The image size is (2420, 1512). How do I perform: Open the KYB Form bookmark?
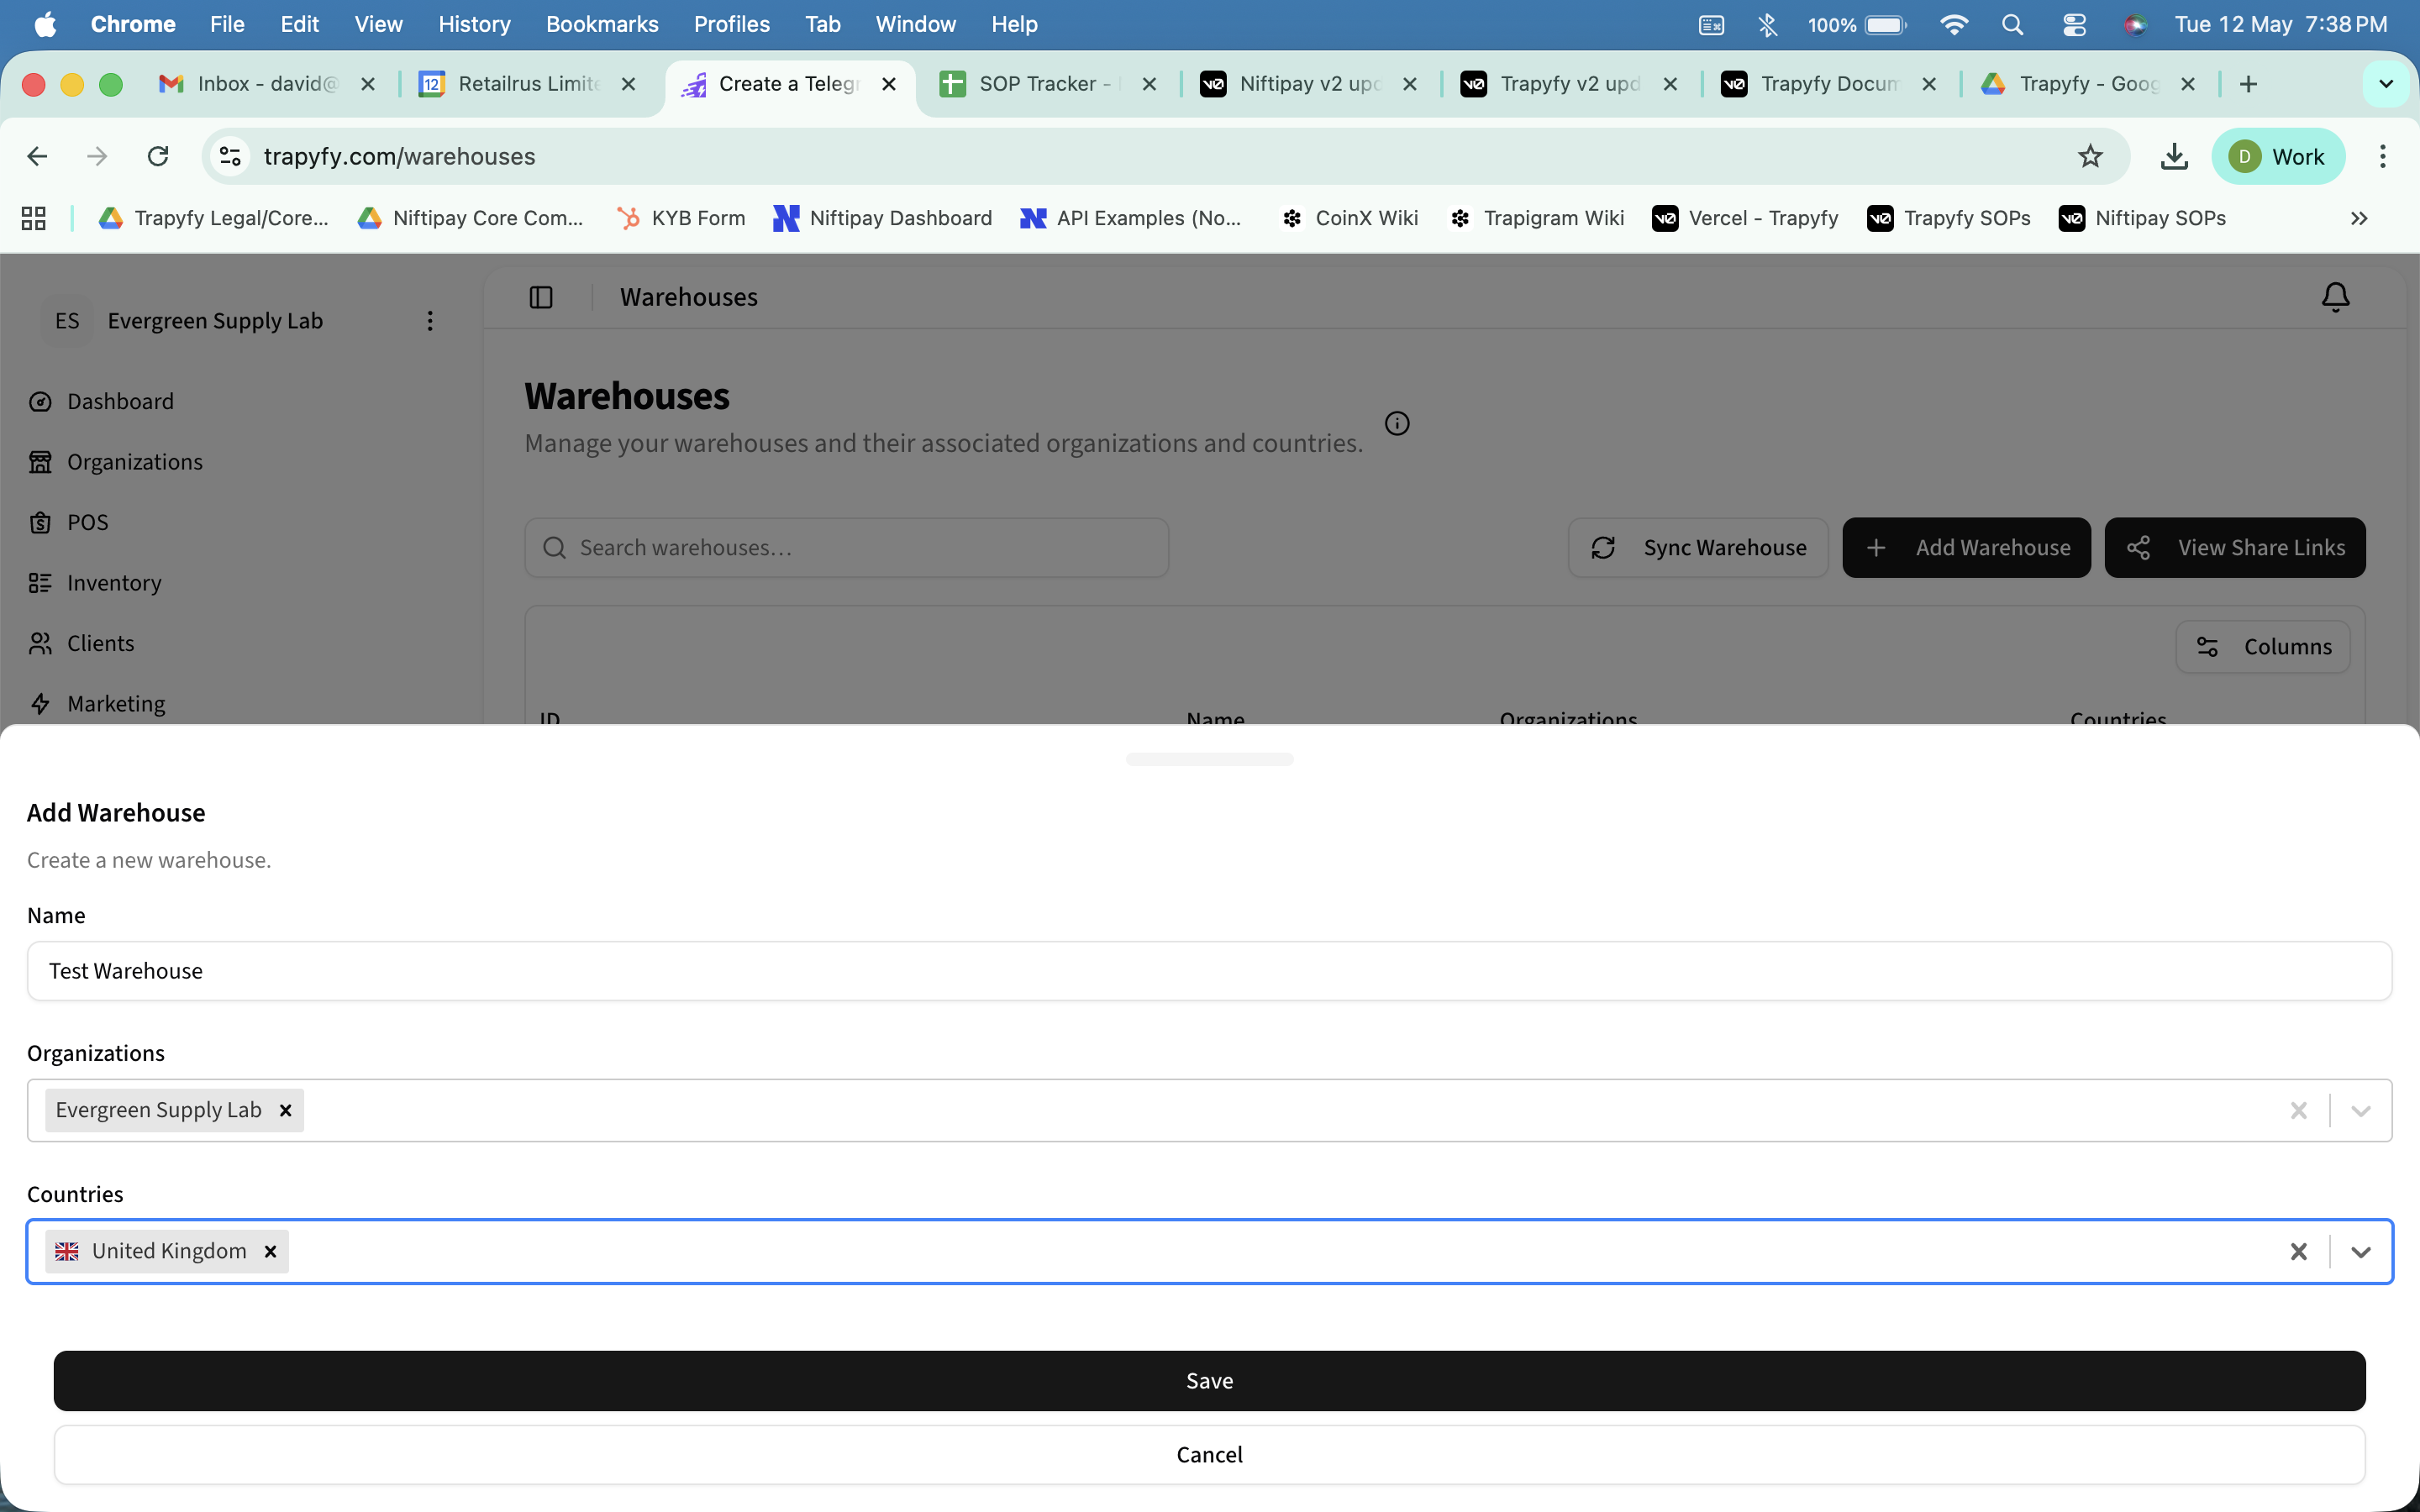[682, 218]
